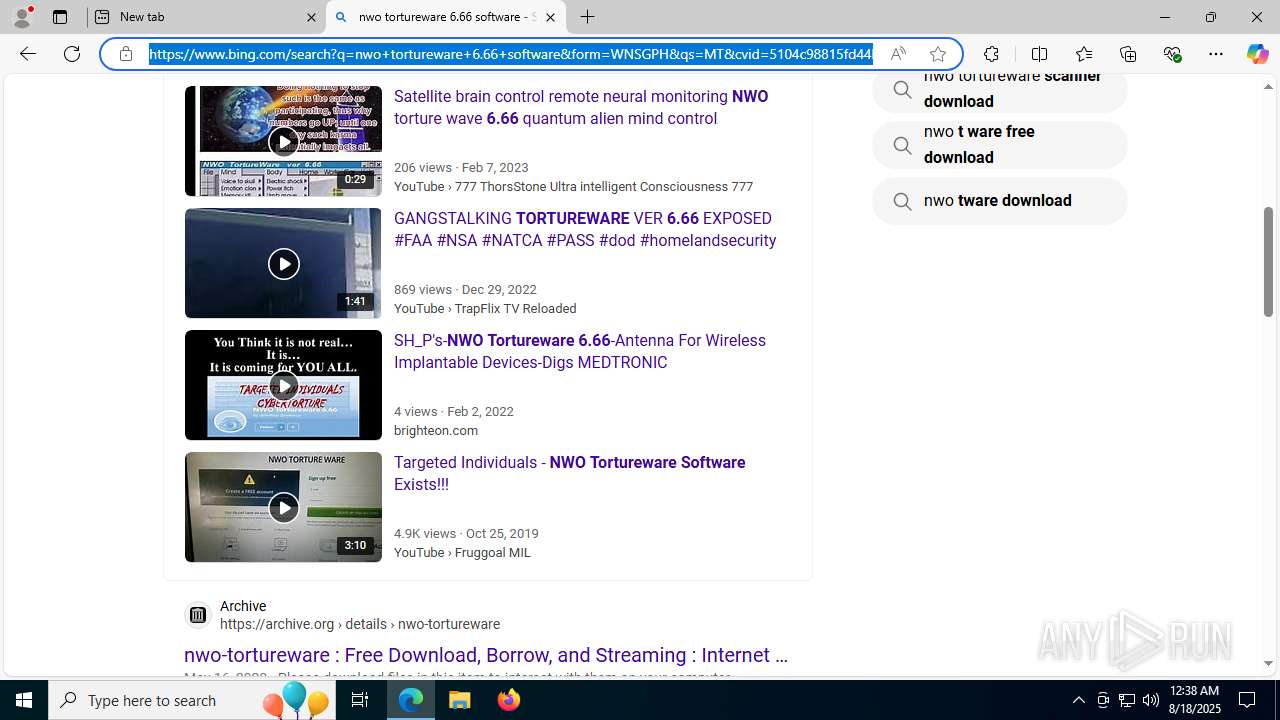The image size is (1280, 720).
Task: Open Firefox from taskbar
Action: coord(508,700)
